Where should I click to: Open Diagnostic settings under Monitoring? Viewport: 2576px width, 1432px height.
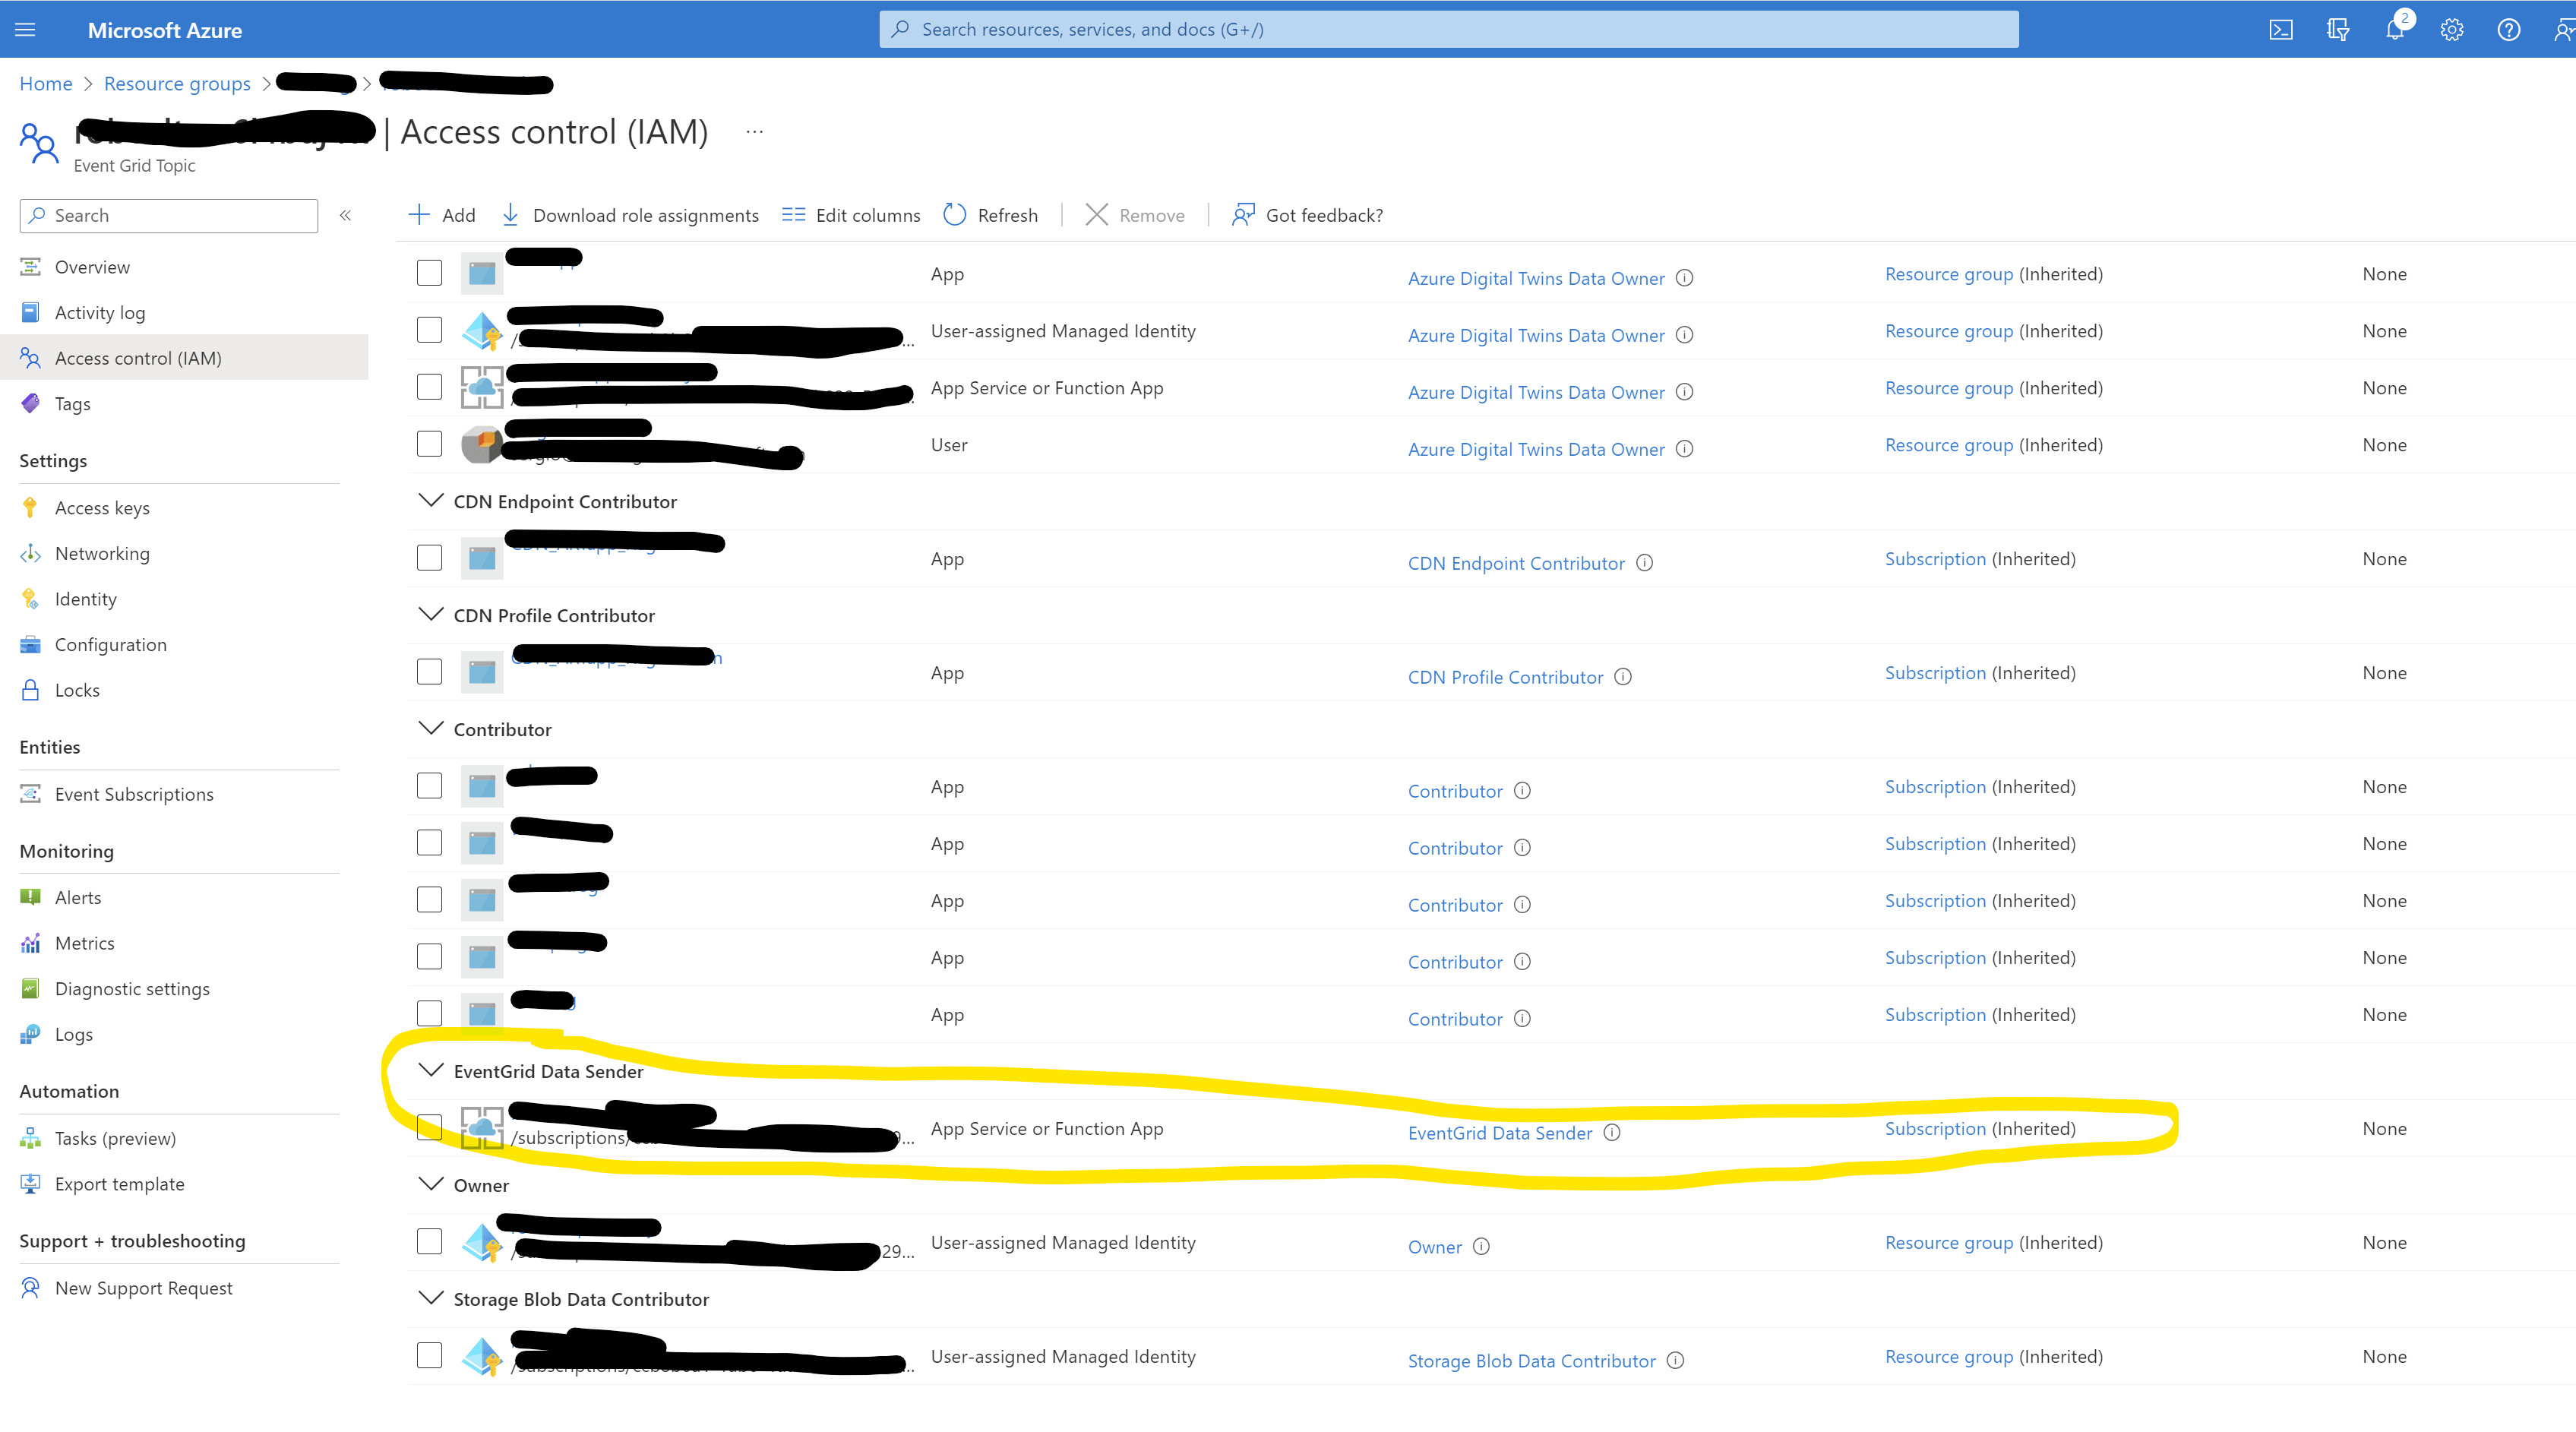(x=131, y=988)
